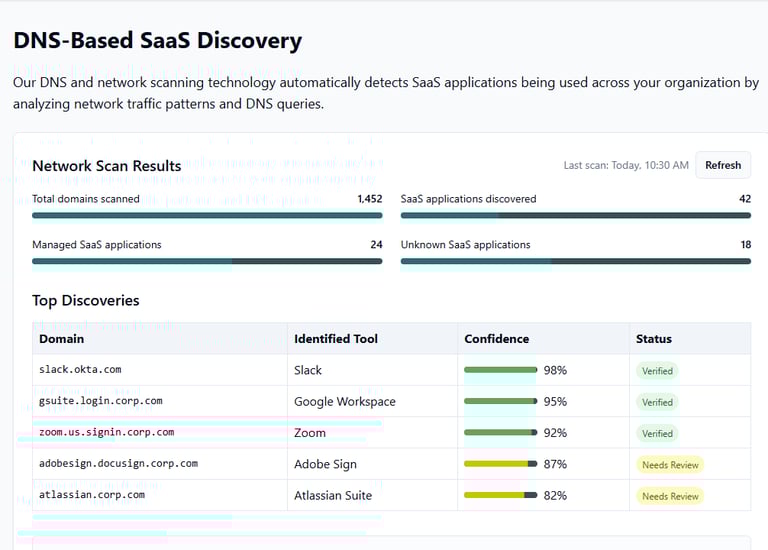Click the Status column header
The height and width of the screenshot is (550, 768).
click(690, 339)
